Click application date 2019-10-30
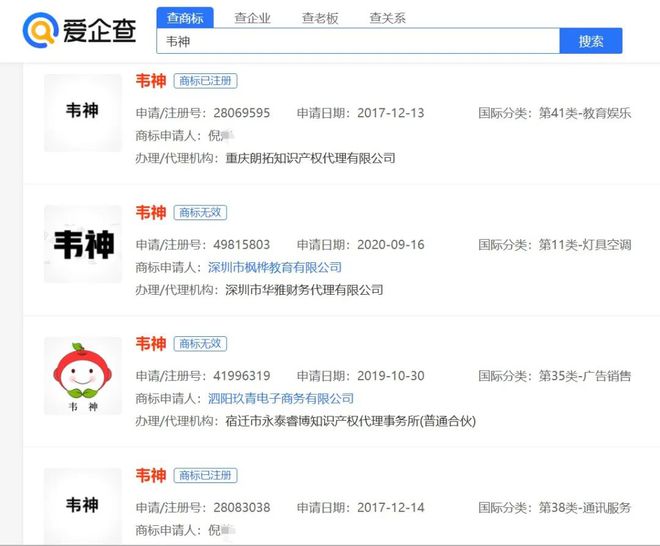Image resolution: width=660 pixels, height=546 pixels. coord(391,376)
